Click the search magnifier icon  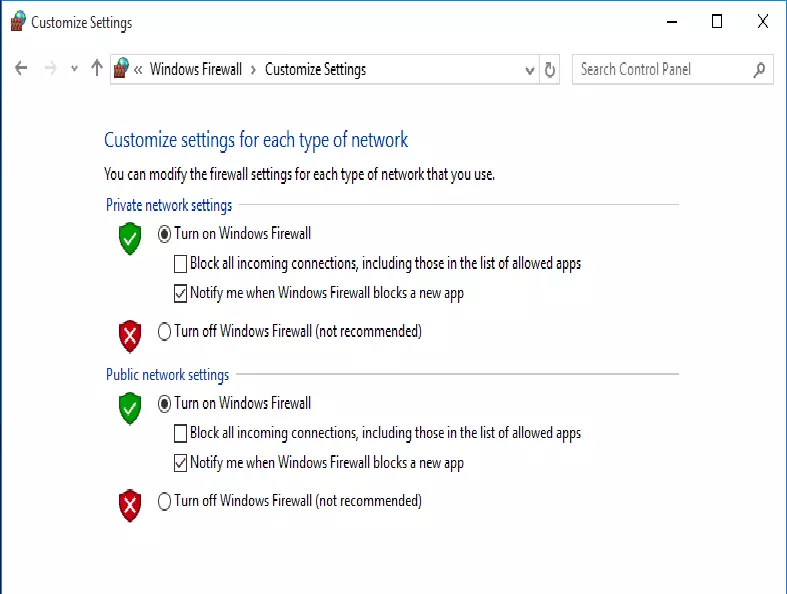759,69
